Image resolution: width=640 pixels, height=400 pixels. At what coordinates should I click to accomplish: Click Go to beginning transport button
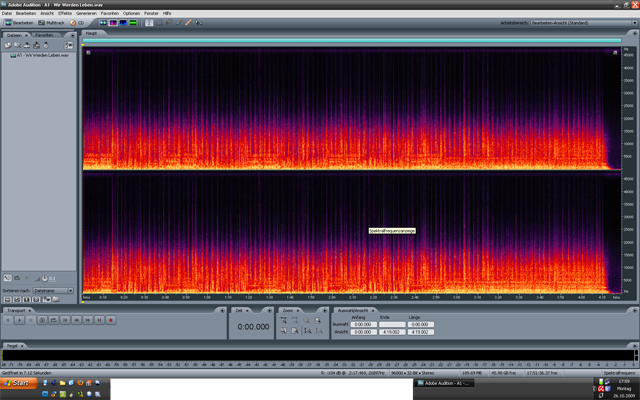65,320
